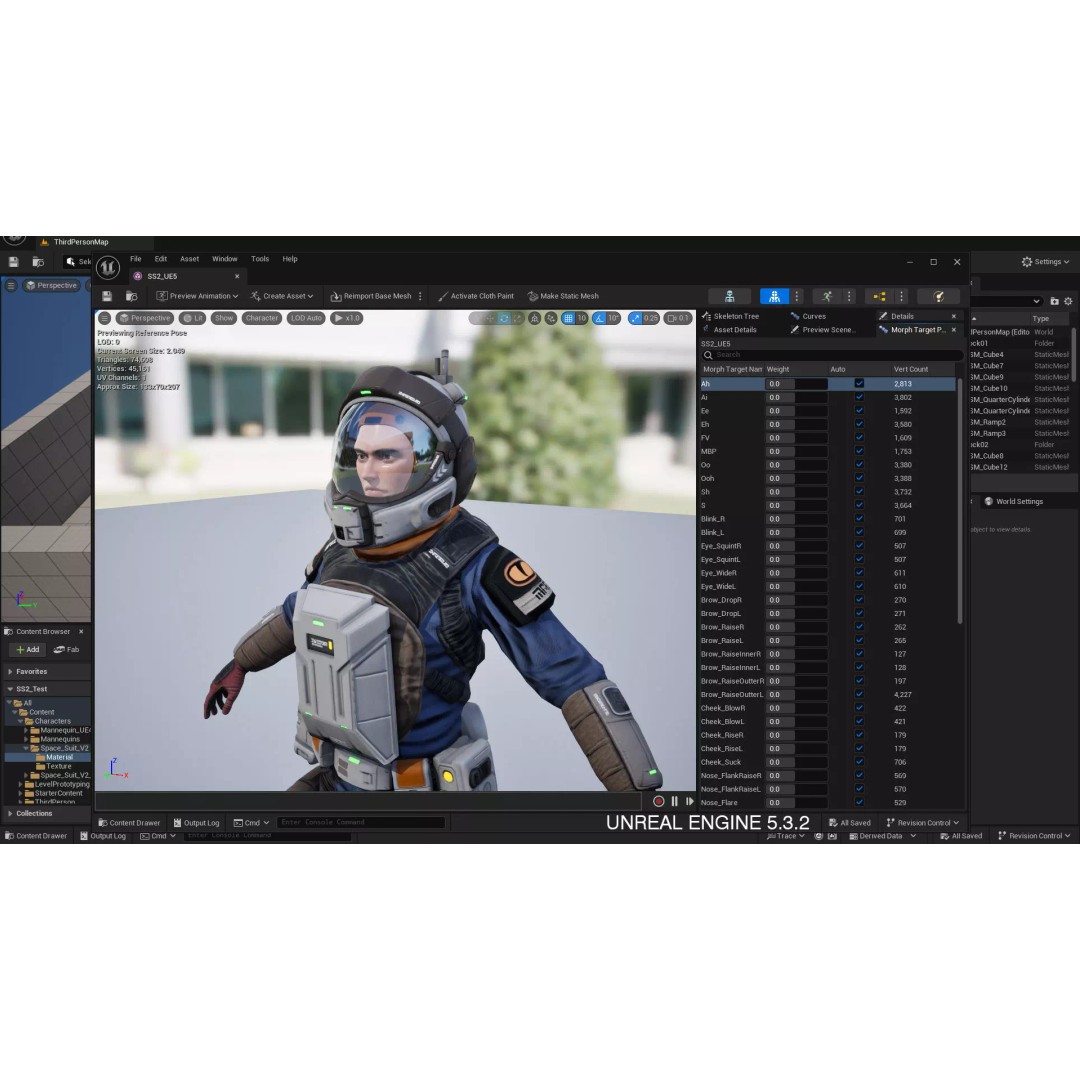Pause the preview playback
Screen dimensions: 1080x1080
[x=674, y=801]
